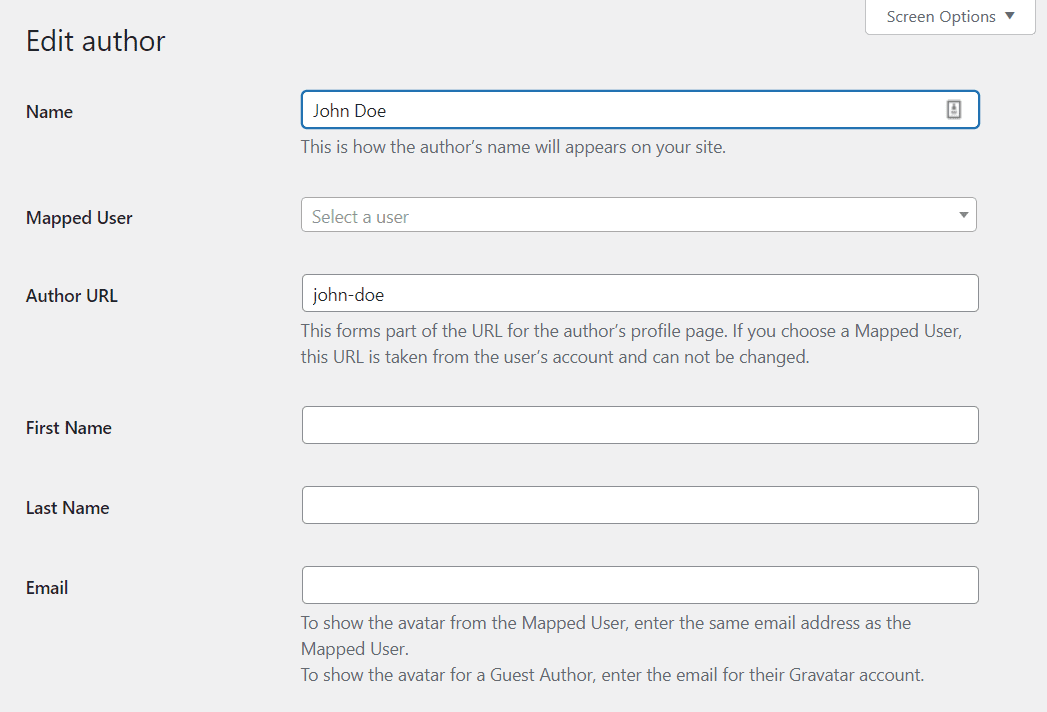Click the Edit author page heading
The width and height of the screenshot is (1047, 712).
95,41
